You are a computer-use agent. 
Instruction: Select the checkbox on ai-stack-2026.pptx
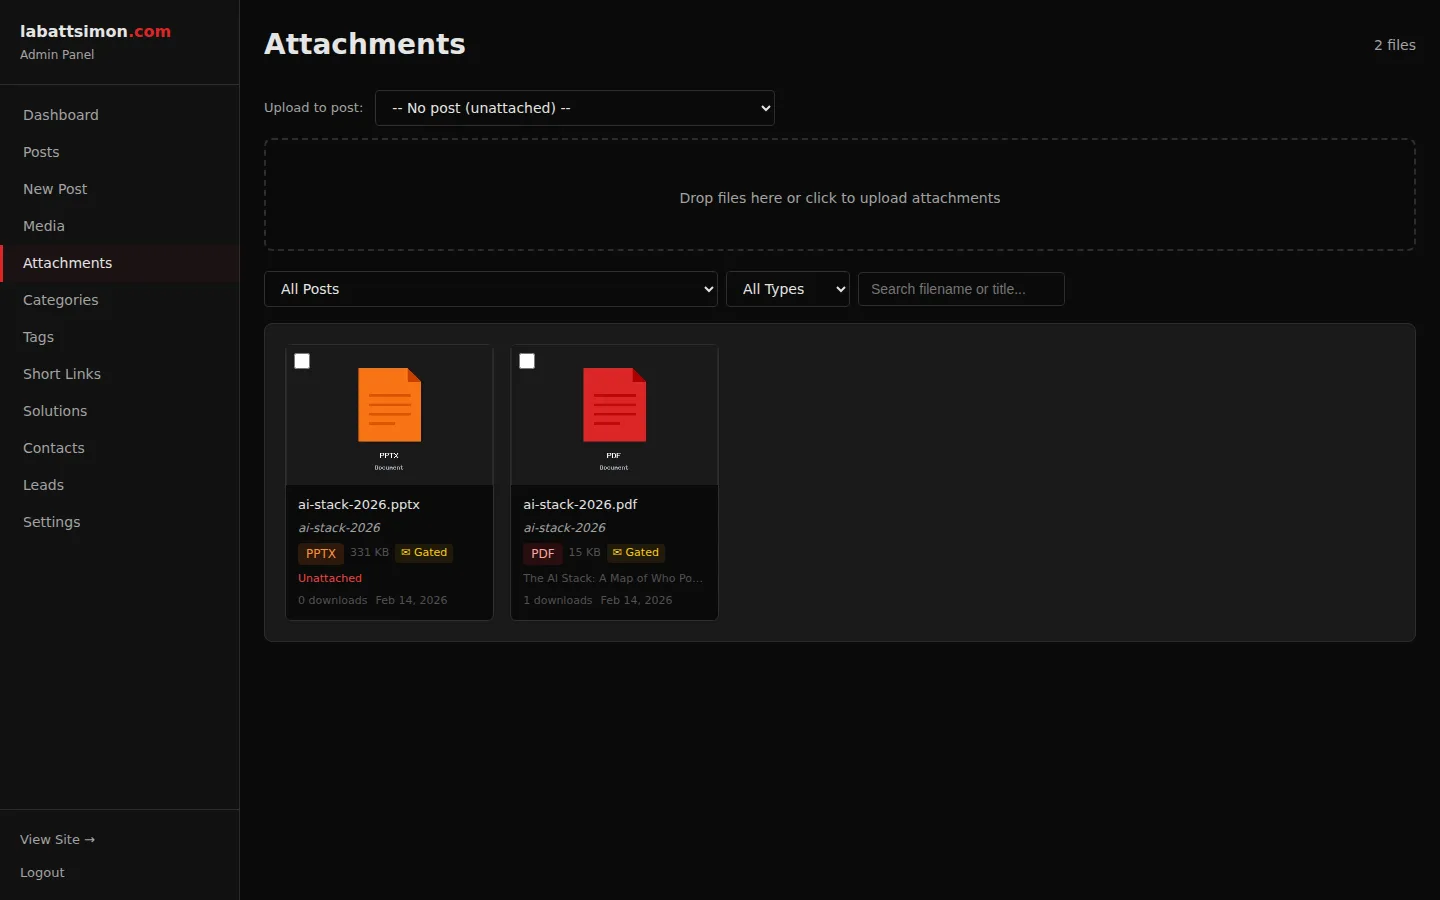tap(302, 361)
